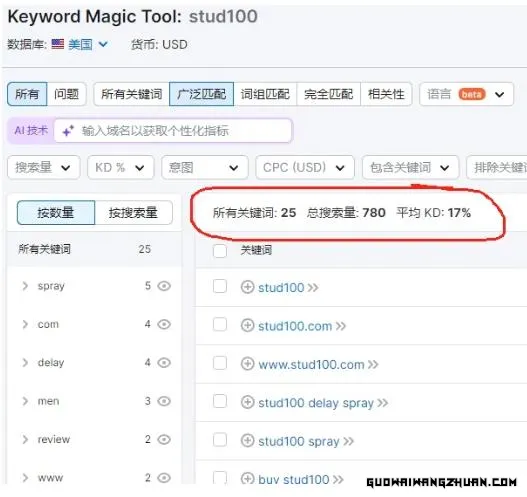The image size is (527, 497).
Task: Click double-arrow icon next to stud100
Action: pyautogui.click(x=313, y=288)
